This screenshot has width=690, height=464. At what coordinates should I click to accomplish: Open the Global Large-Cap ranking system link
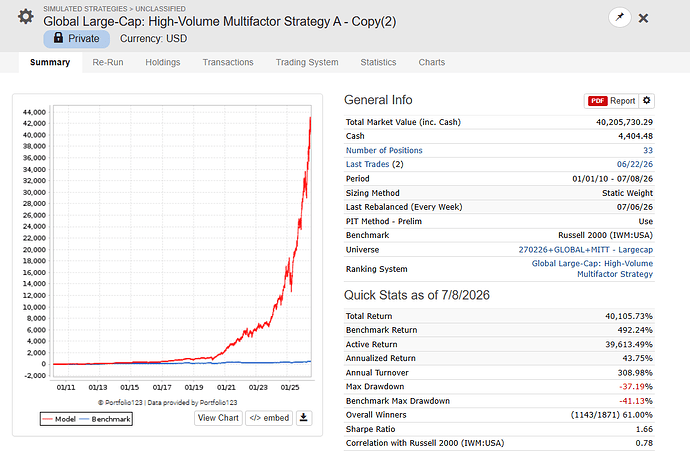592,269
